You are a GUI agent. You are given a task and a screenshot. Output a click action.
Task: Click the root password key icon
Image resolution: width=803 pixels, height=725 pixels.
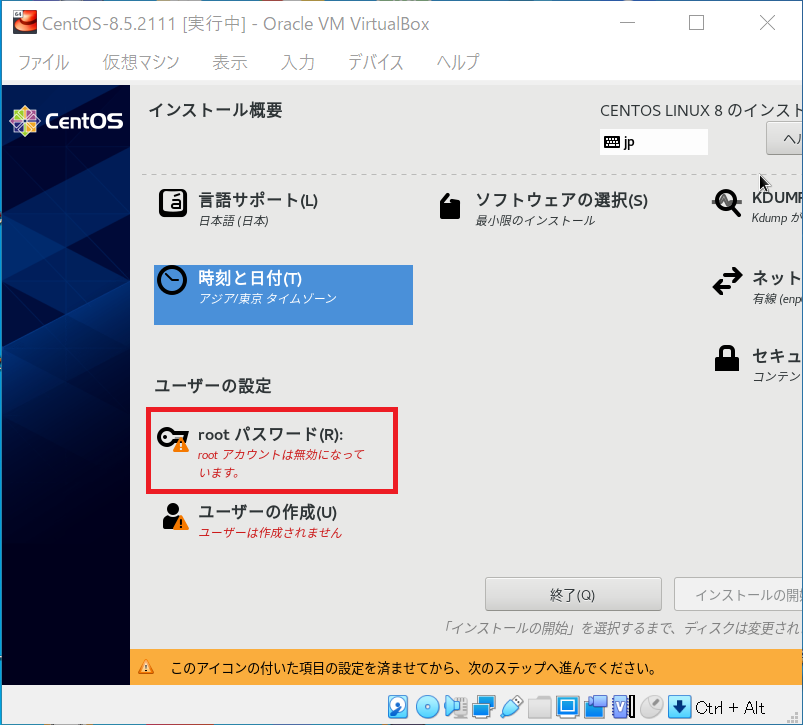coord(173,439)
